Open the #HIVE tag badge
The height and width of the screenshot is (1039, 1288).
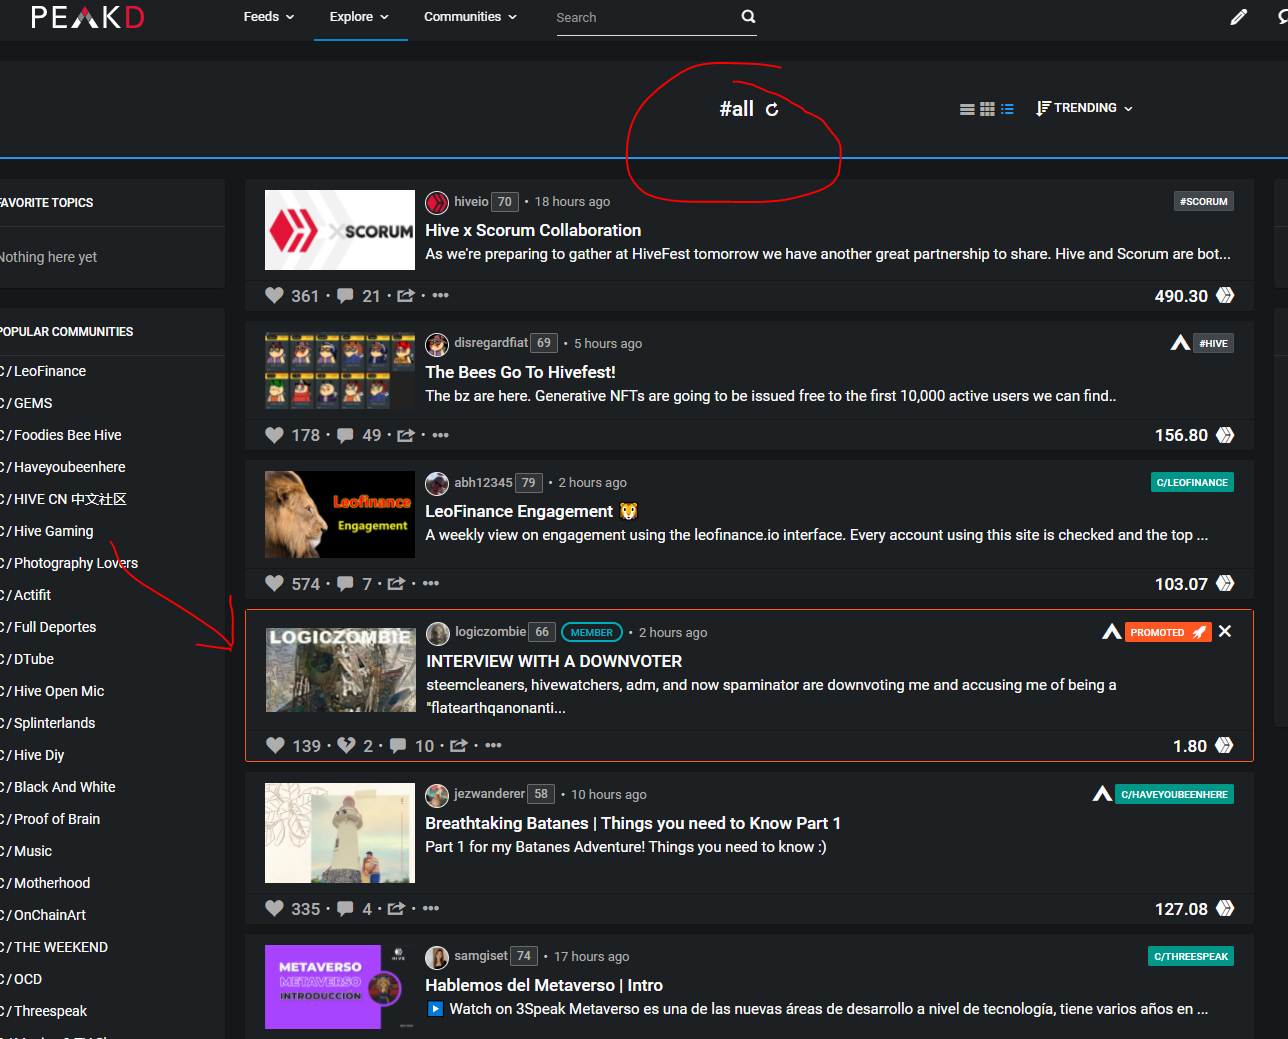coord(1213,343)
